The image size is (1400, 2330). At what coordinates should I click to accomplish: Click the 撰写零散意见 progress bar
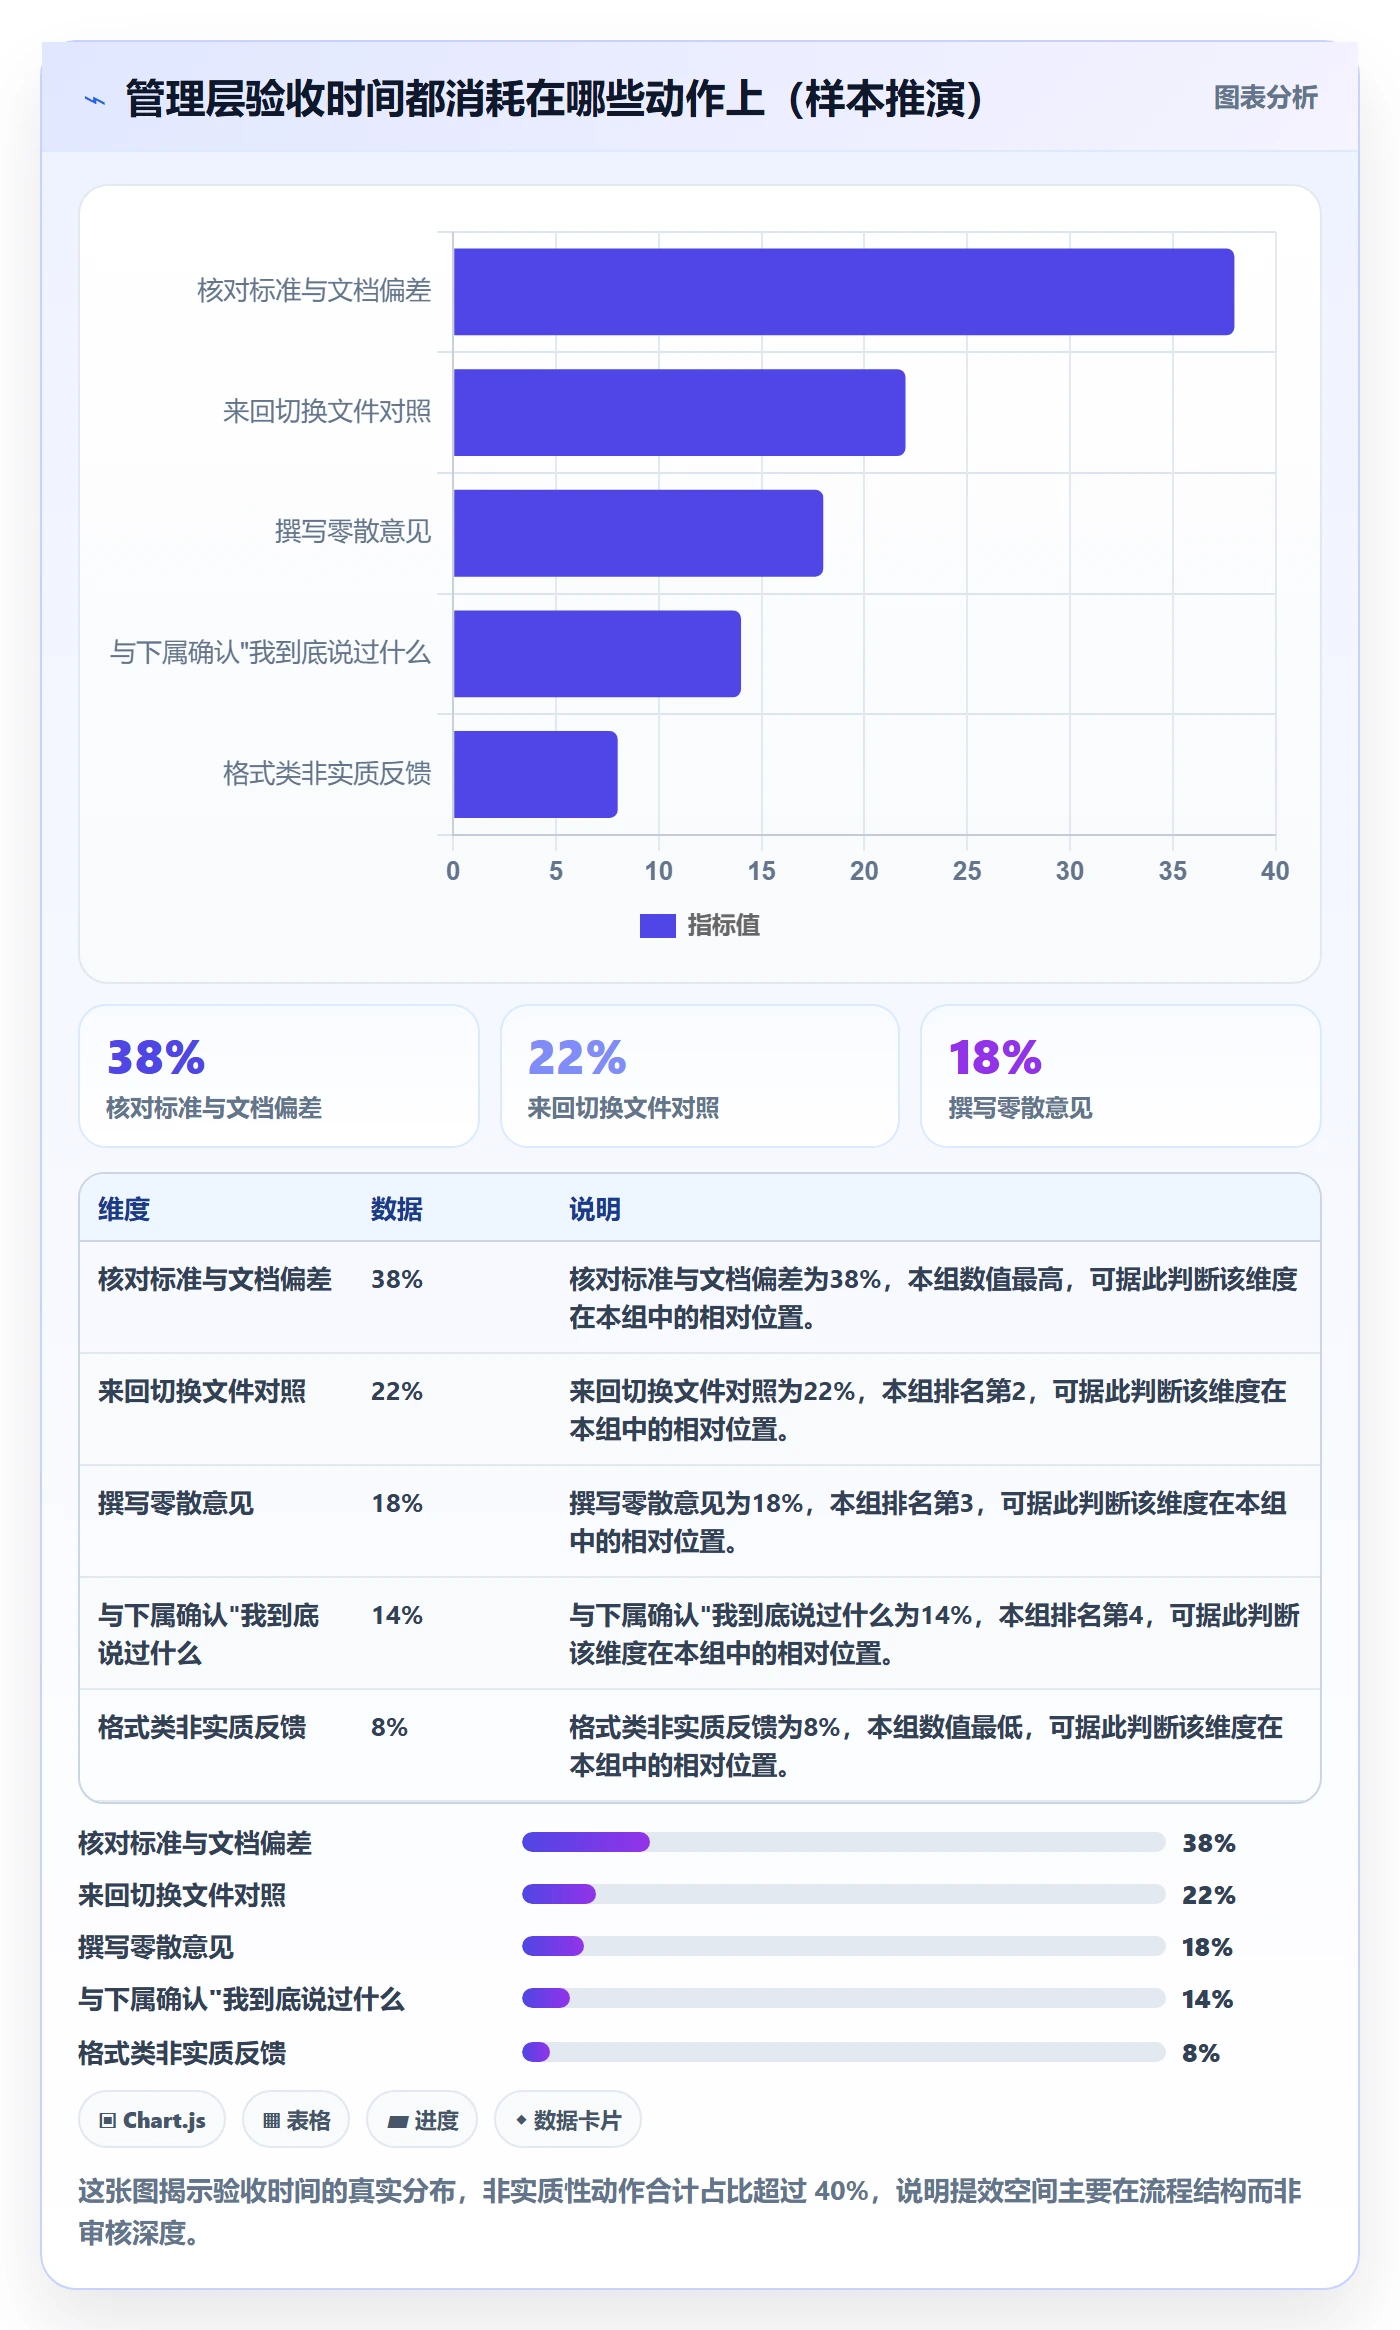click(844, 1946)
